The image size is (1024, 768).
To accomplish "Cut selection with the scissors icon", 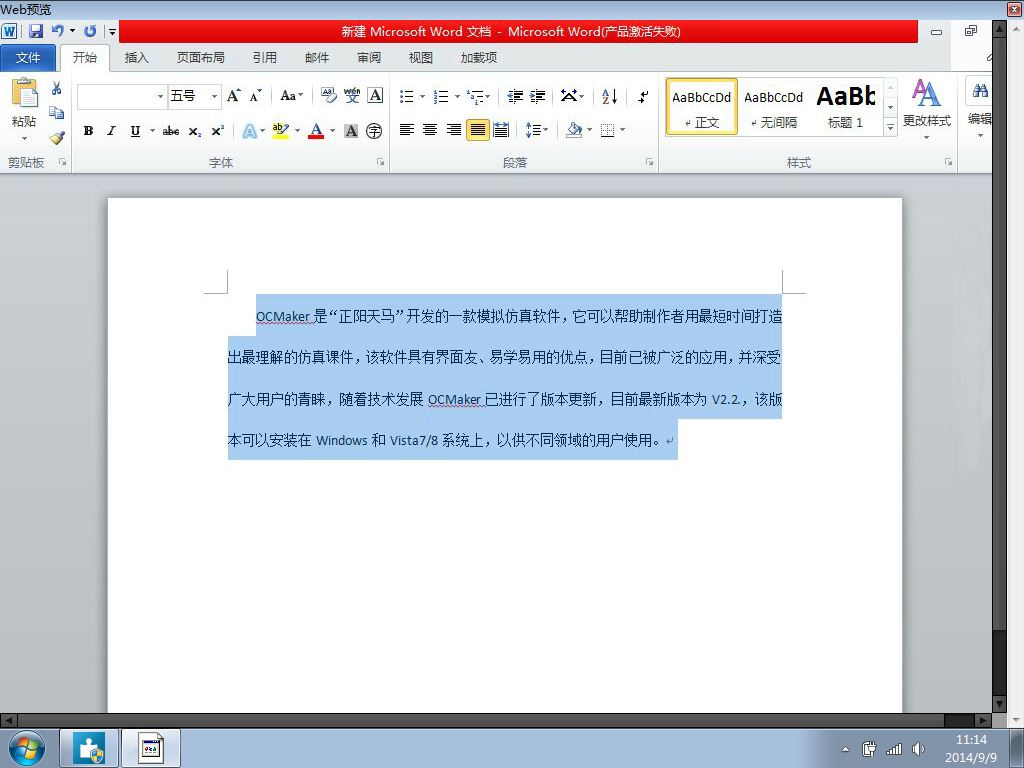I will click(x=57, y=88).
